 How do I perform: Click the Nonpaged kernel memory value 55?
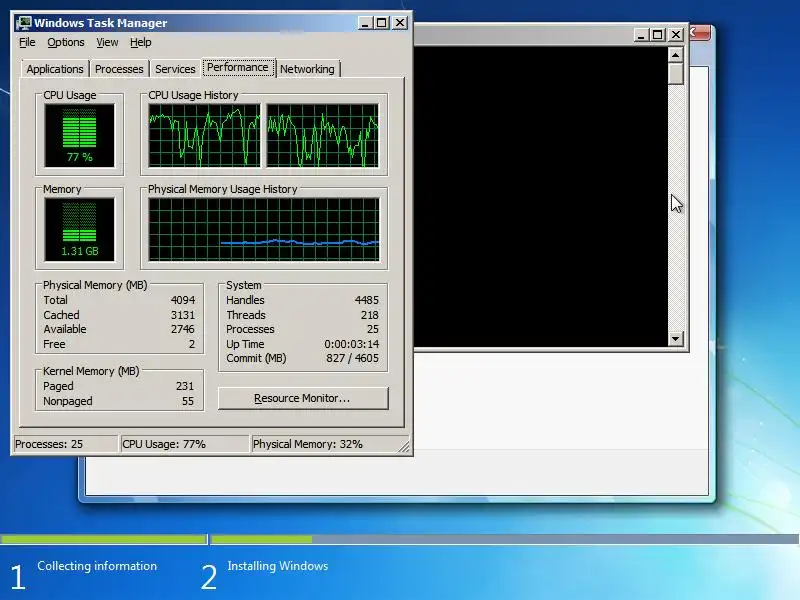(188, 401)
